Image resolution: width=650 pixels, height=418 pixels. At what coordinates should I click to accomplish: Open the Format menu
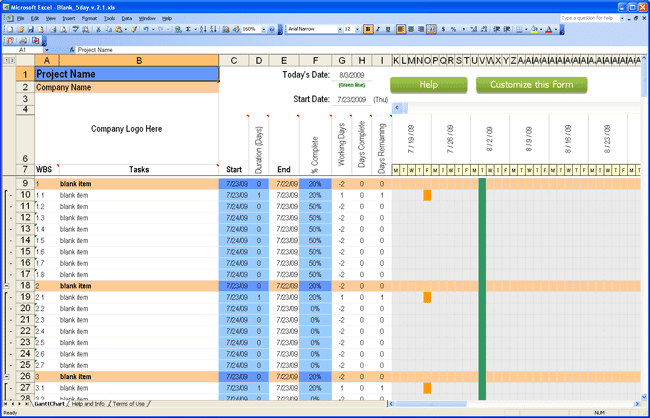[89, 18]
